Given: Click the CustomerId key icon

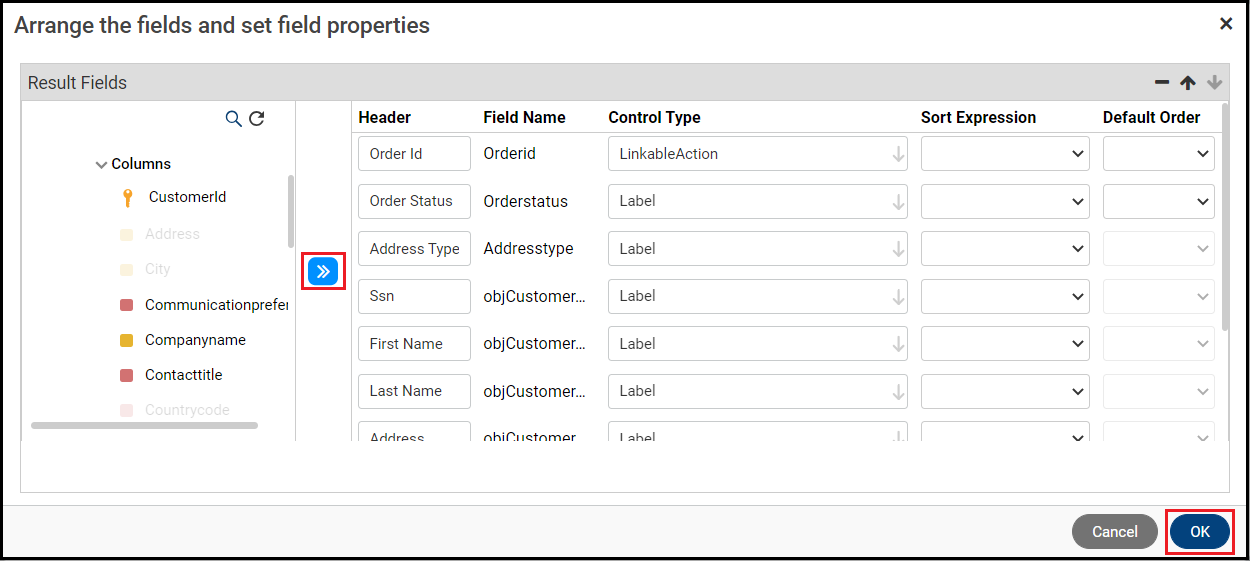Looking at the screenshot, I should tap(127, 198).
